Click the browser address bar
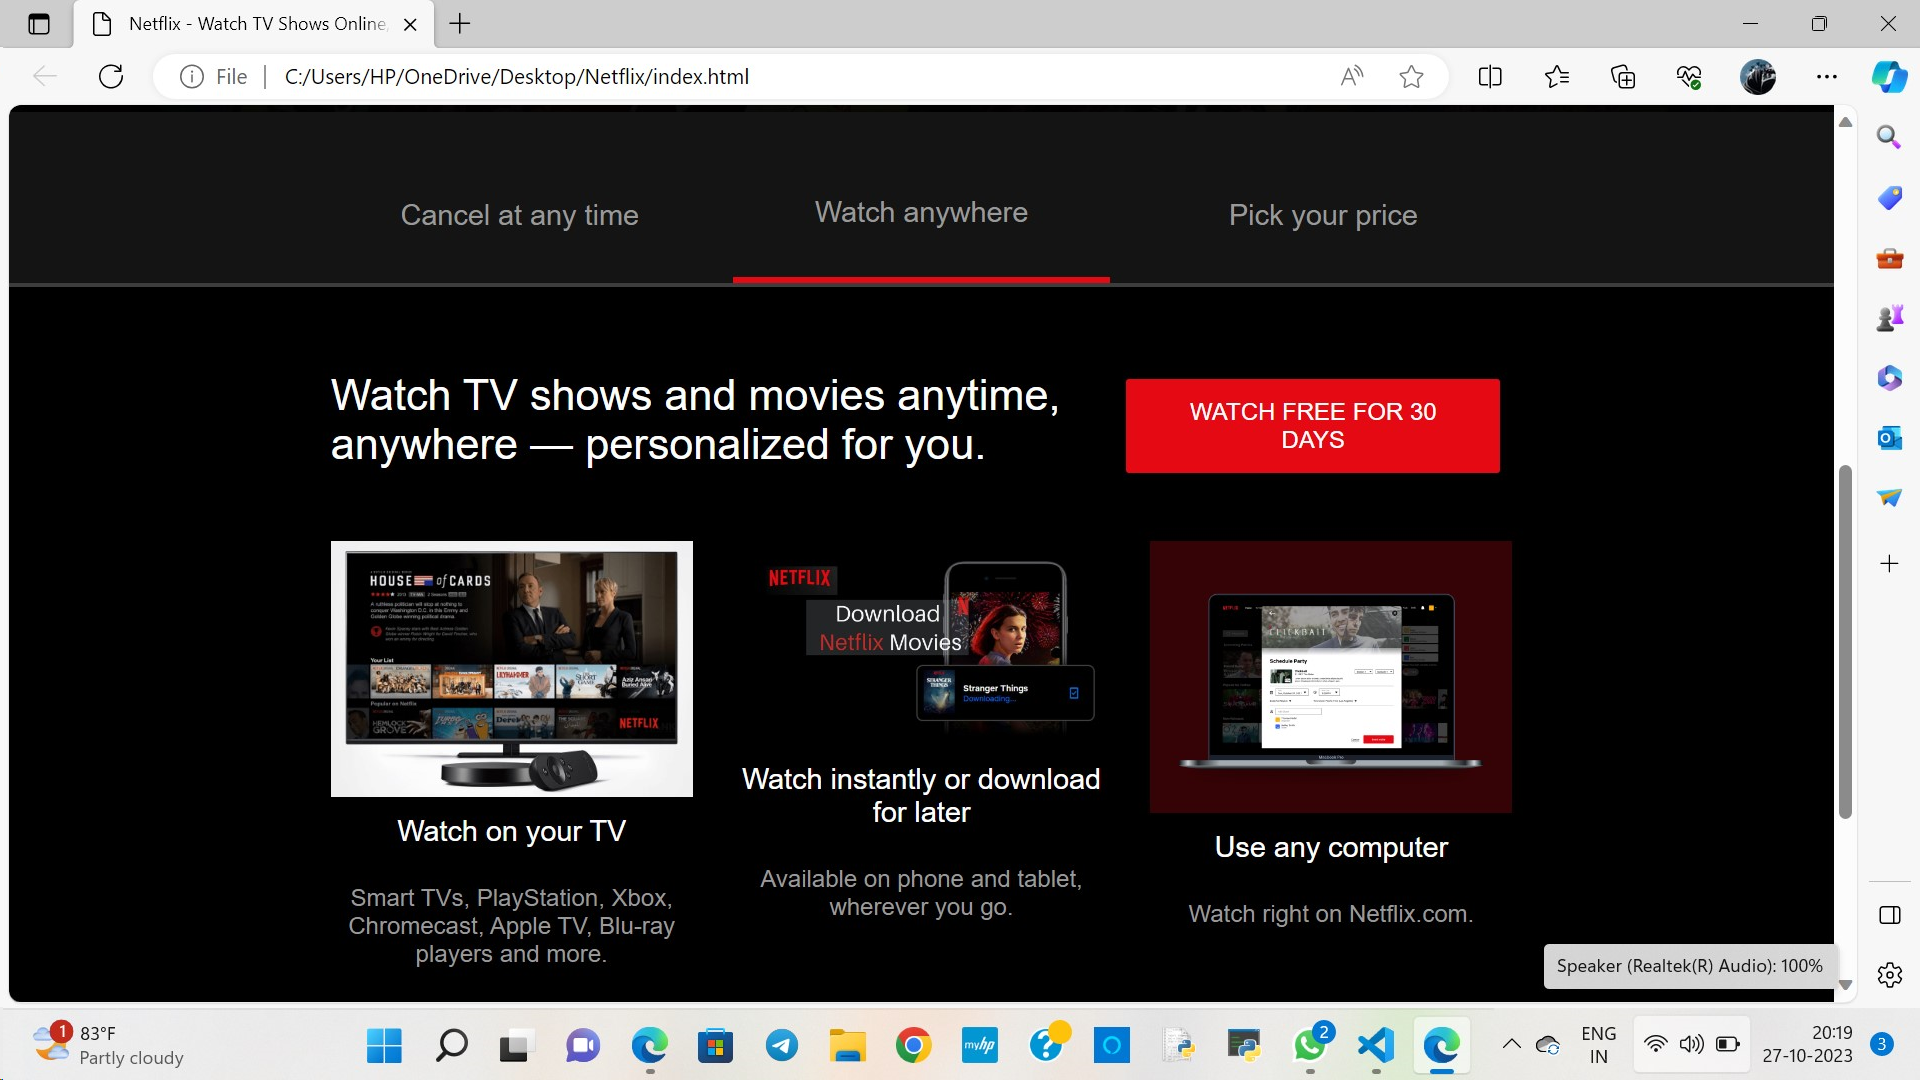The width and height of the screenshot is (1920, 1080). tap(700, 76)
